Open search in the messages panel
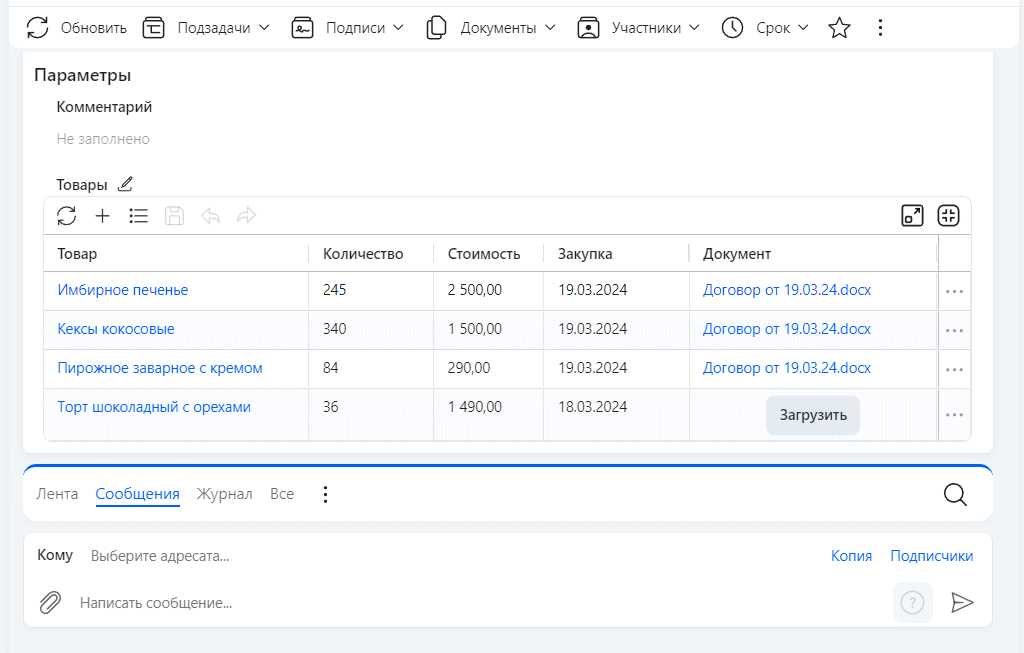 click(x=954, y=493)
